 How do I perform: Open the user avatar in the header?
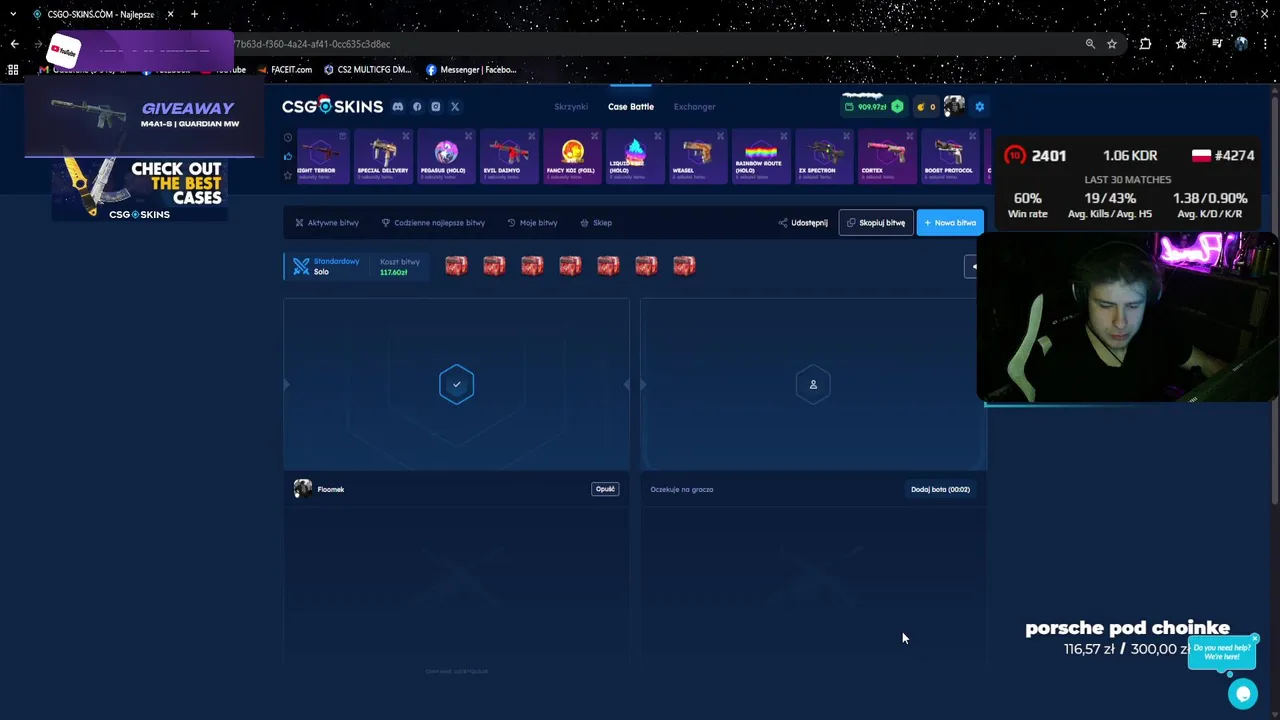click(954, 106)
